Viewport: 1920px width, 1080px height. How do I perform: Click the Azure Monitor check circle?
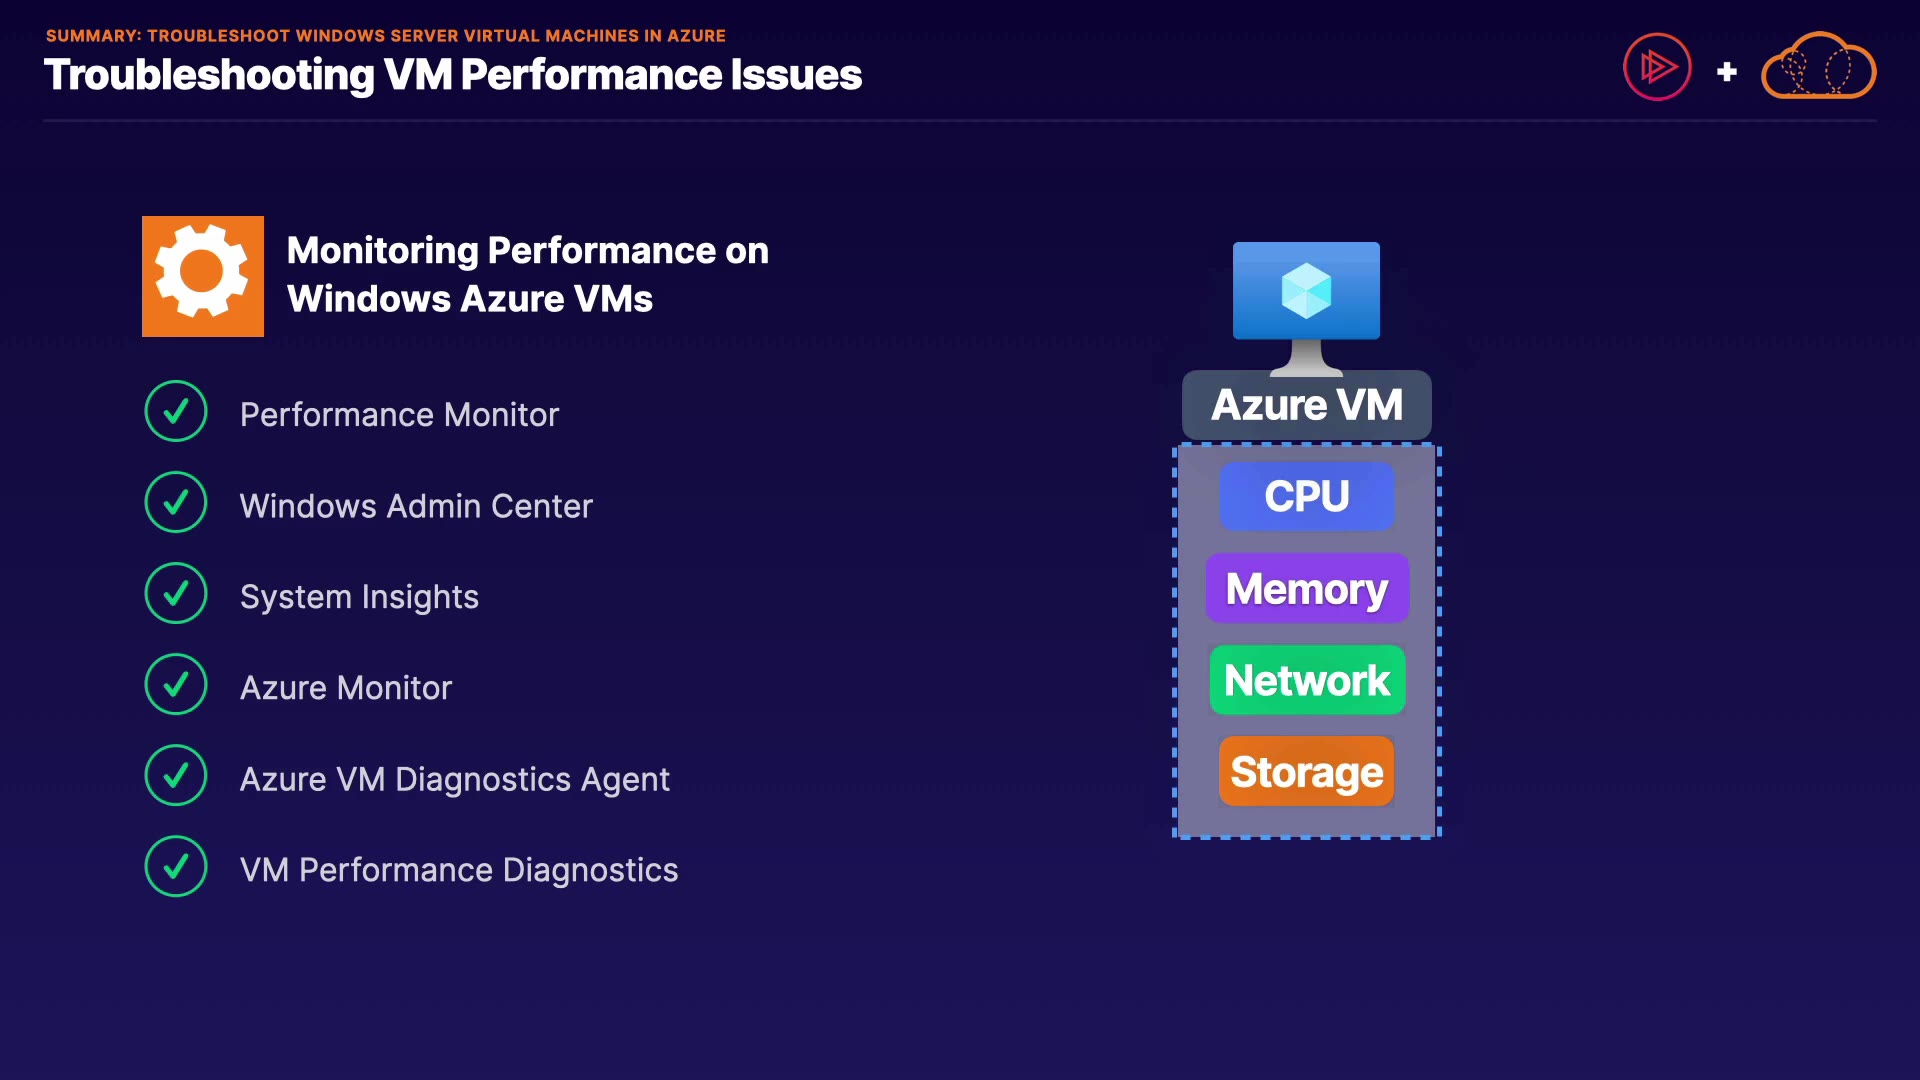click(x=176, y=684)
